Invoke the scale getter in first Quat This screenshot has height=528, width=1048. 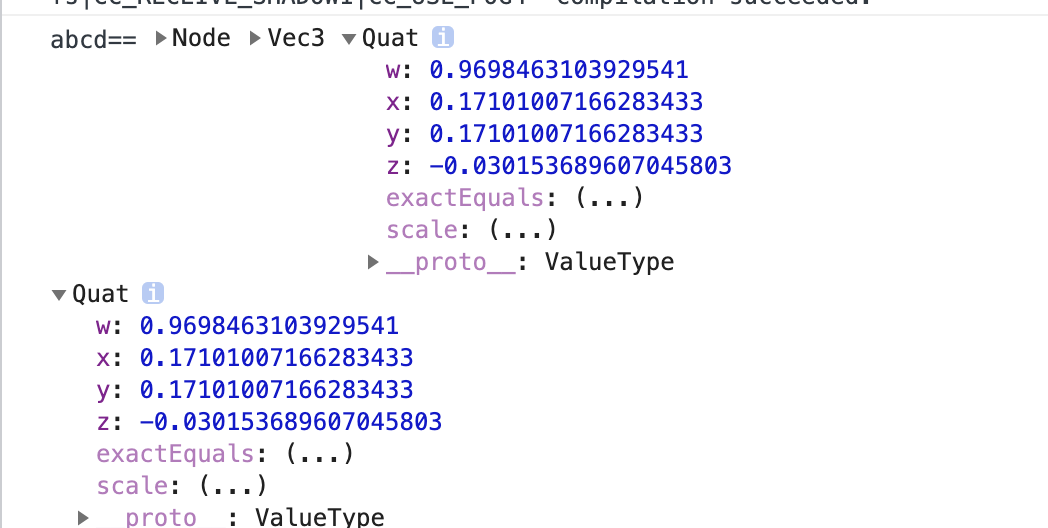[523, 230]
